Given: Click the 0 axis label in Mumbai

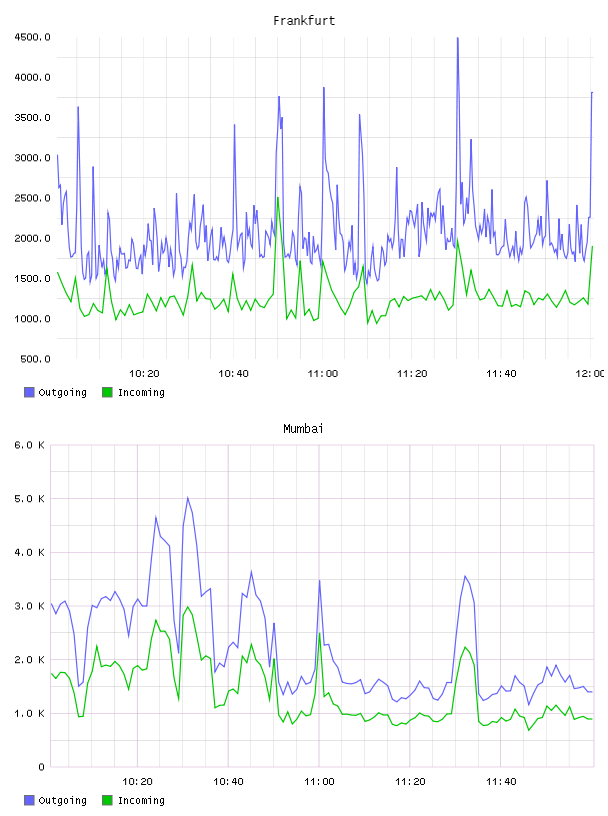Looking at the screenshot, I should [x=41, y=767].
